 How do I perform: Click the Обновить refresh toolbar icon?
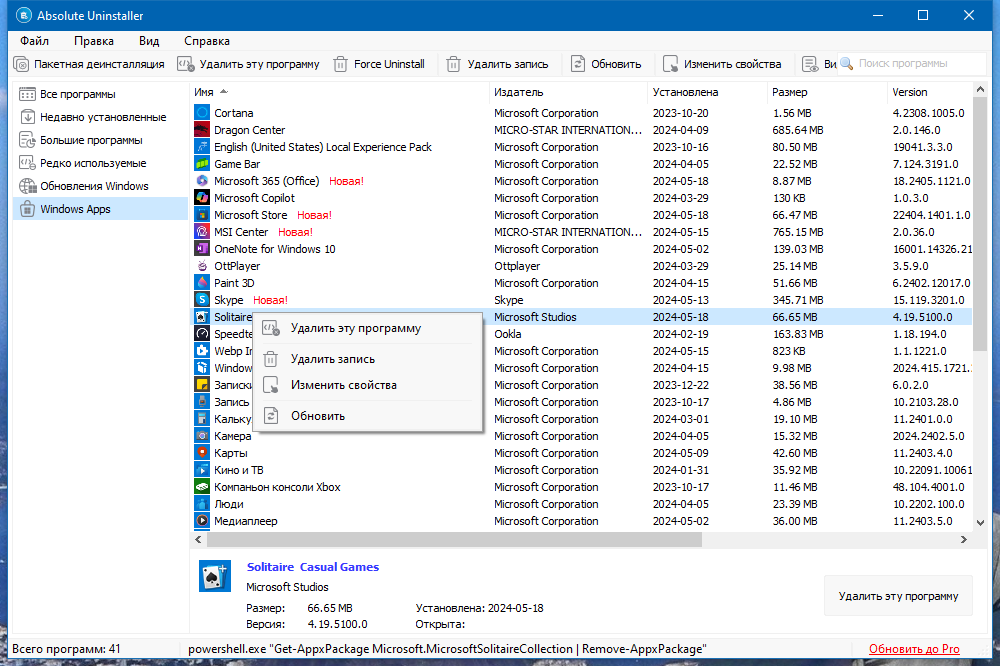pyautogui.click(x=578, y=64)
